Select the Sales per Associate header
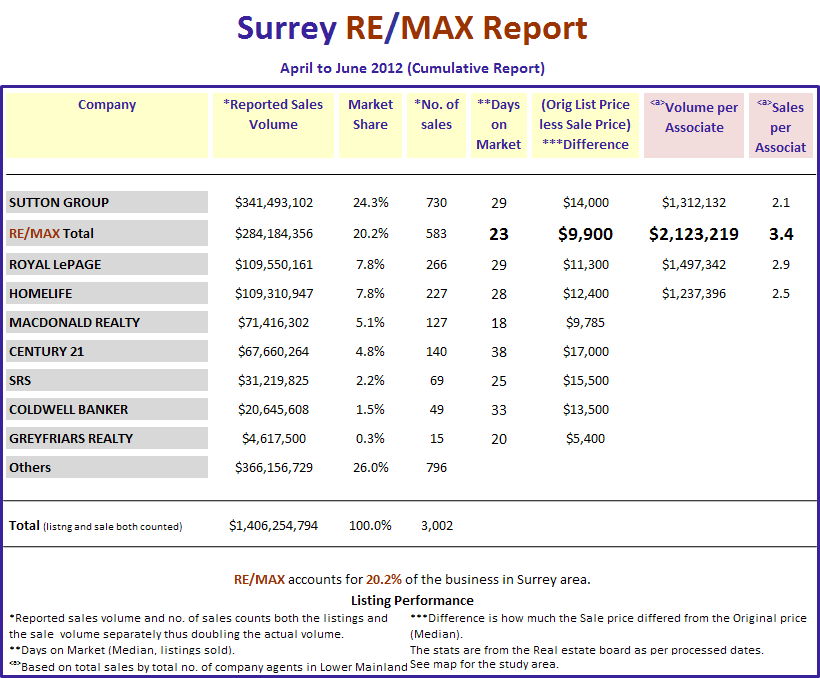820x678 pixels. tap(781, 124)
